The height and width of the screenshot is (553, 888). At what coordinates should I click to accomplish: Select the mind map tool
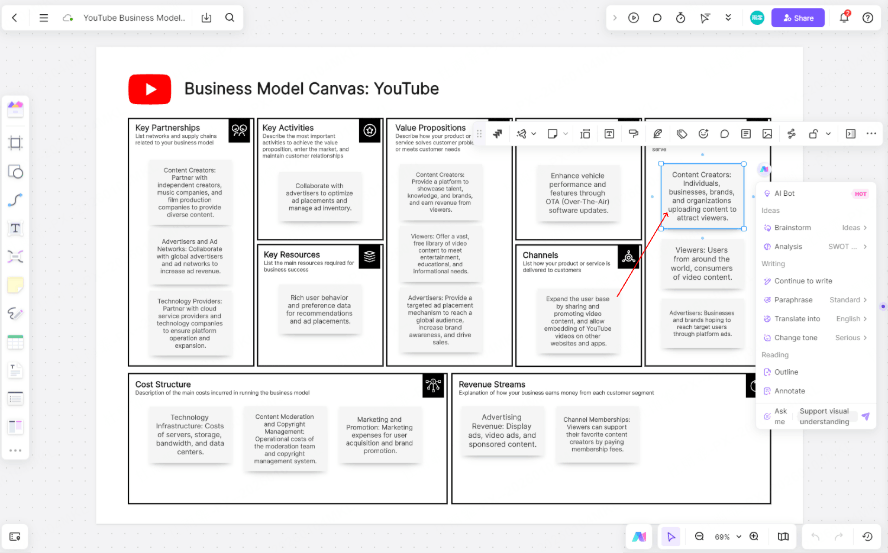[x=15, y=257]
